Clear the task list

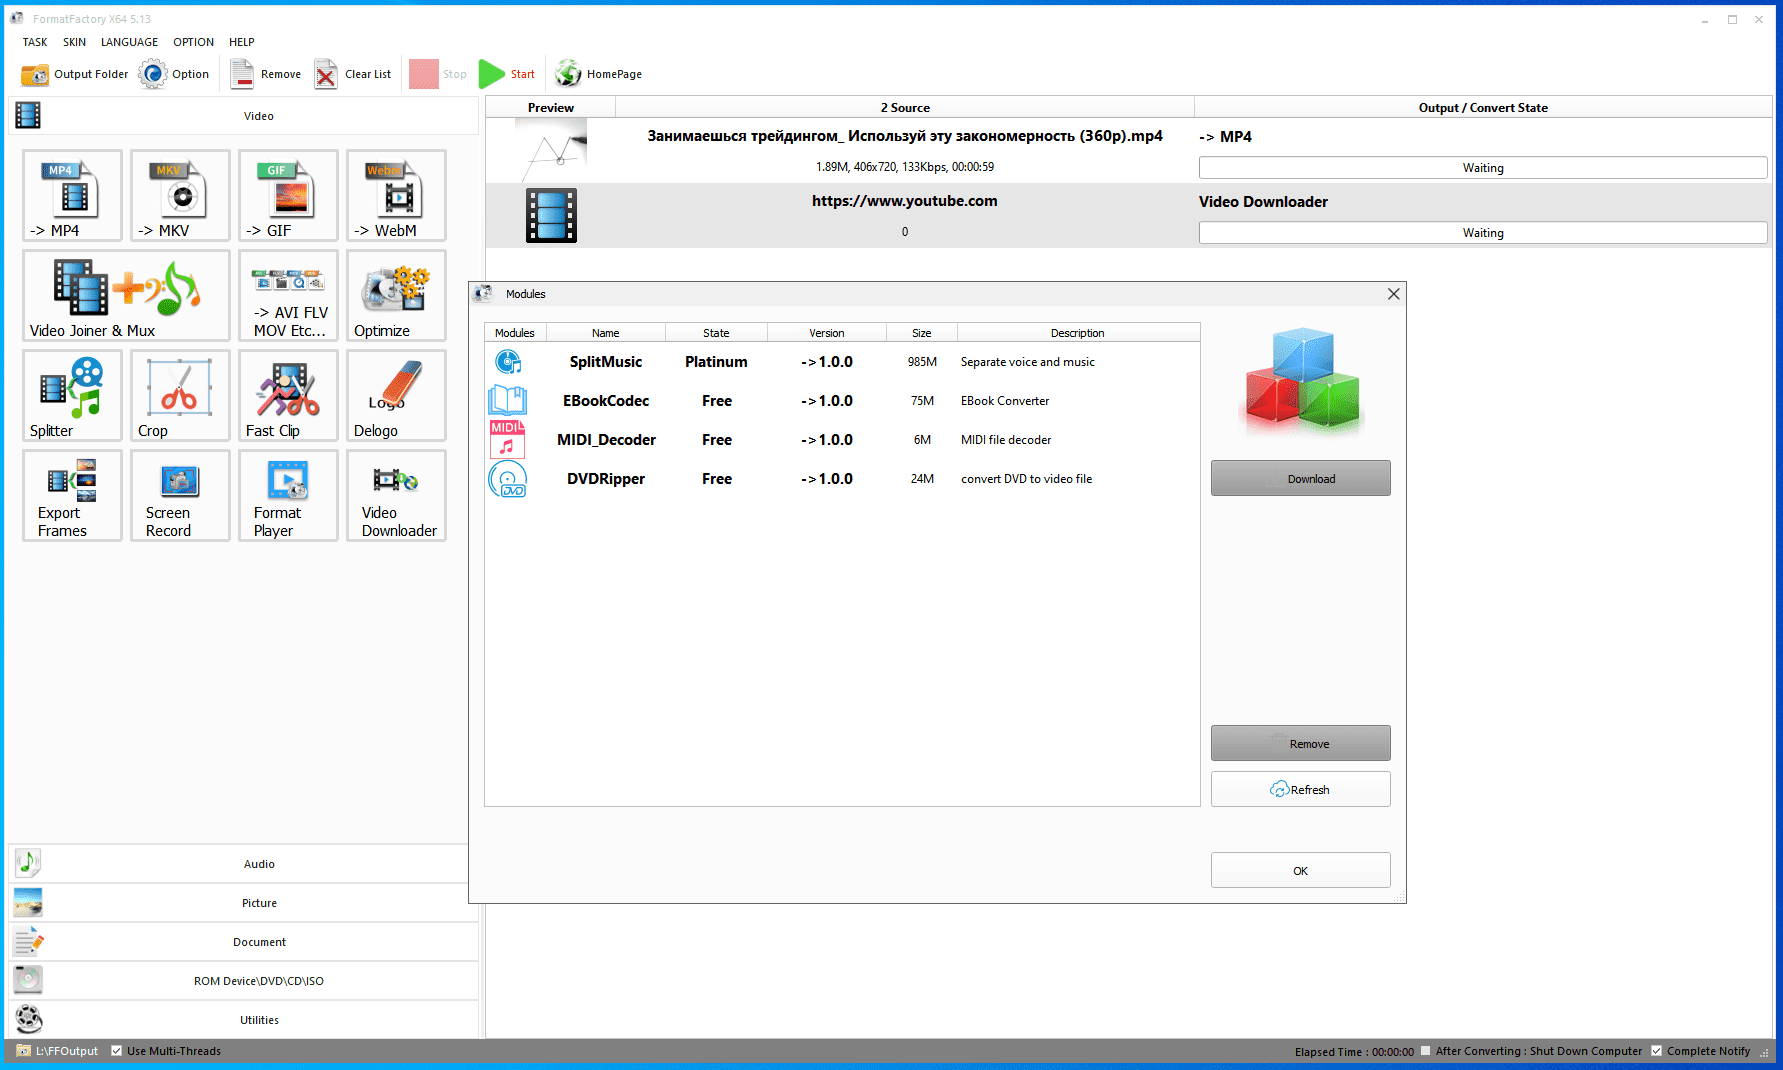352,74
